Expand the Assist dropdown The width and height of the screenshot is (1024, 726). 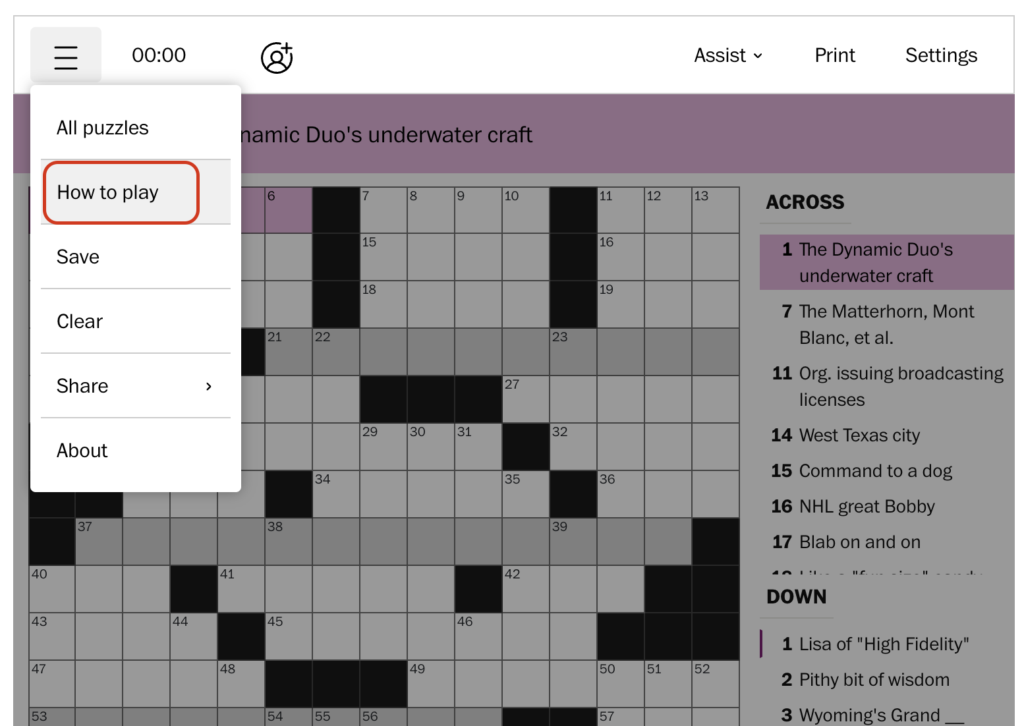tap(728, 55)
